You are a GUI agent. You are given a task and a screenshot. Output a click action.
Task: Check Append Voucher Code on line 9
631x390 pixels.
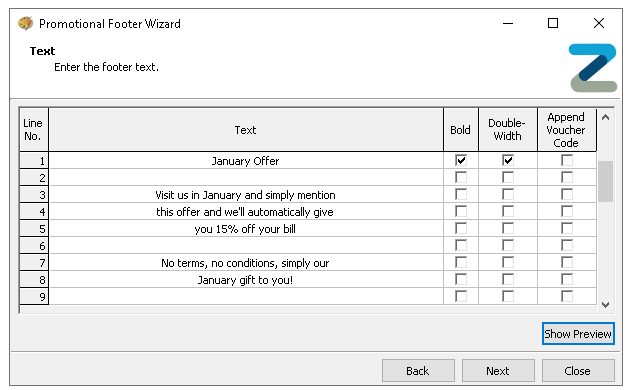pos(567,297)
